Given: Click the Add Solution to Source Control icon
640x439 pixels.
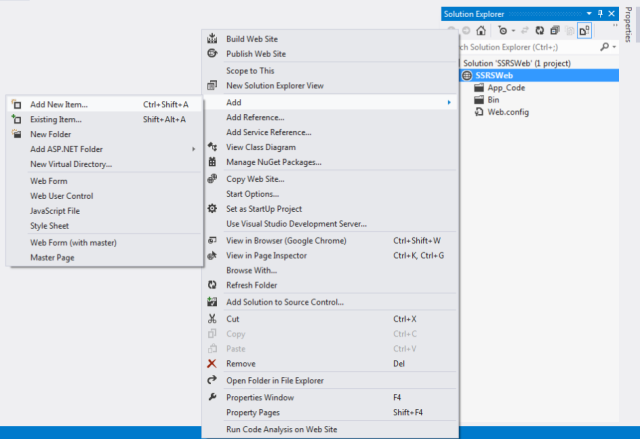Looking at the screenshot, I should (212, 302).
